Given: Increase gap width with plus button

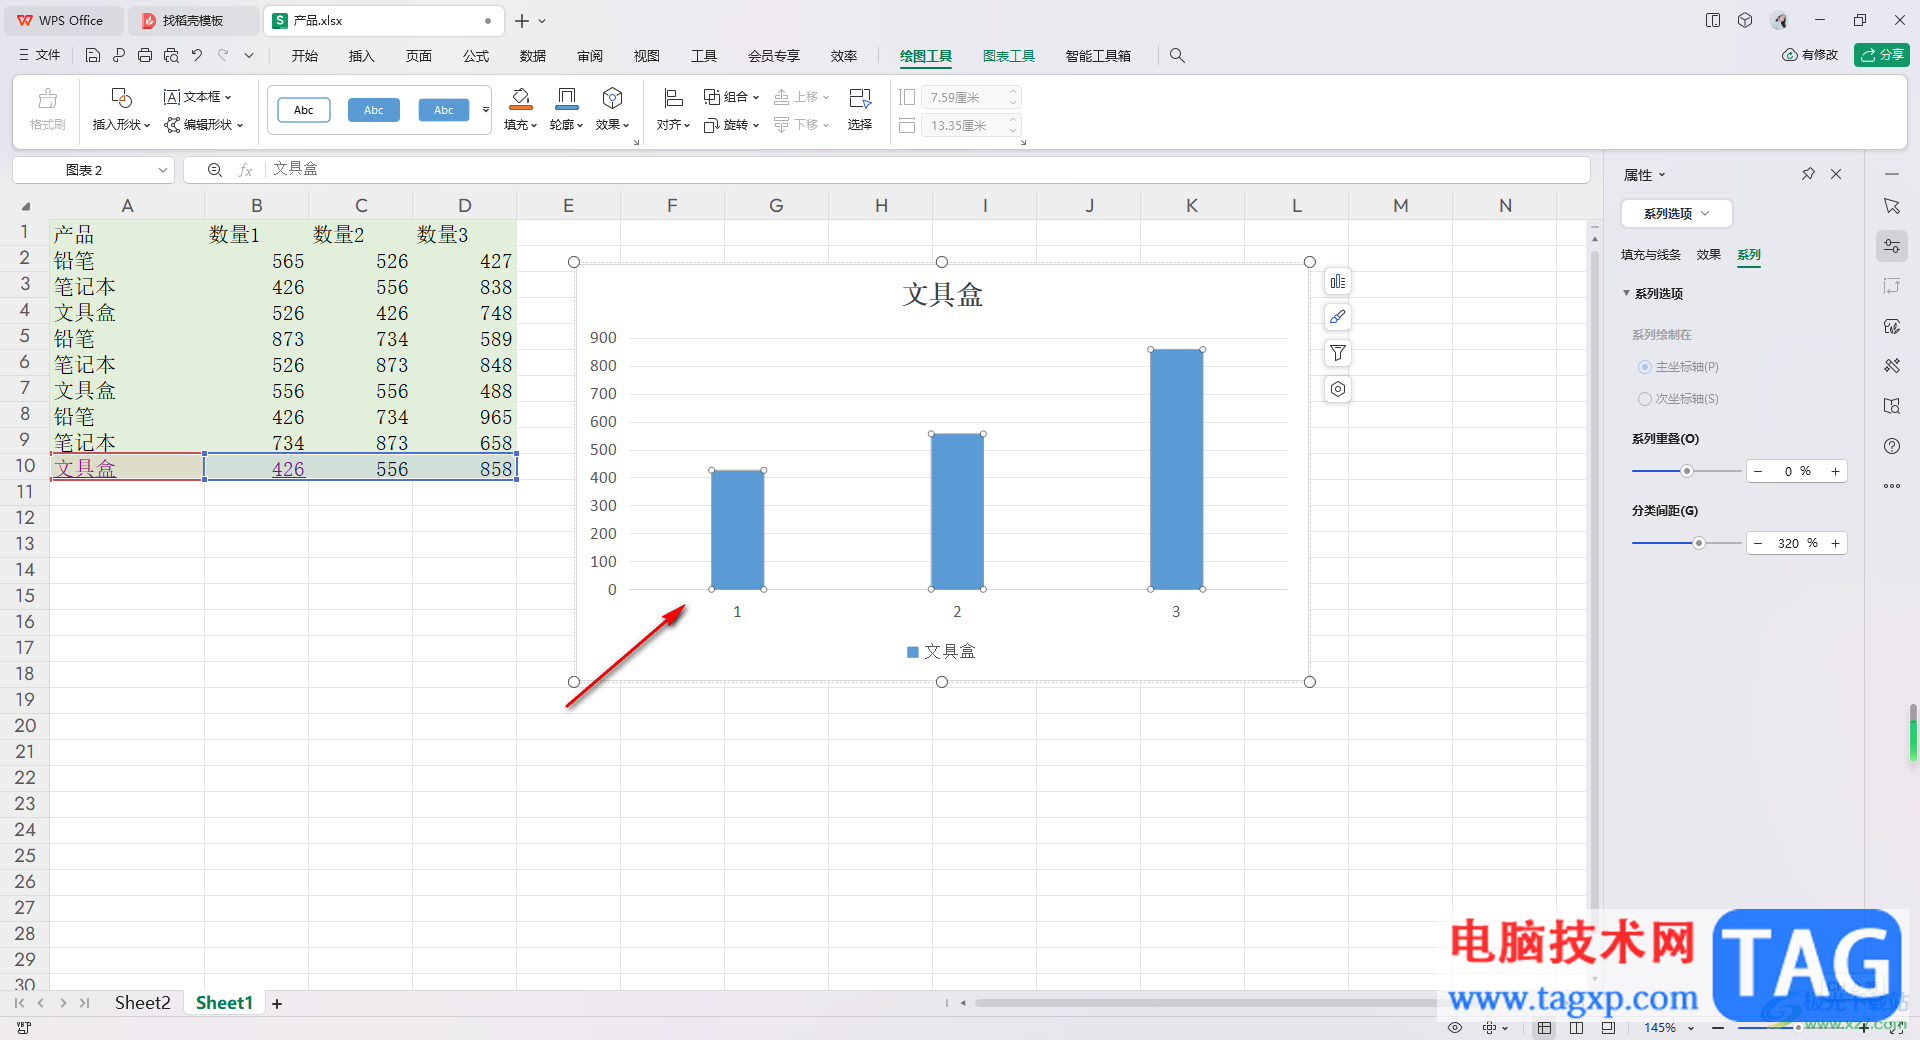Looking at the screenshot, I should [1835, 543].
